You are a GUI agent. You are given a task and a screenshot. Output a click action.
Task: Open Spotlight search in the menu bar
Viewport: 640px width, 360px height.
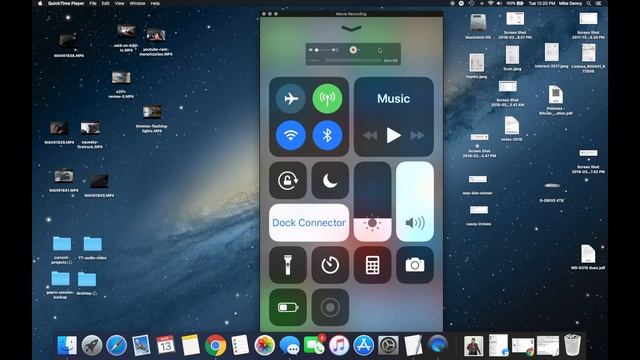589,3
